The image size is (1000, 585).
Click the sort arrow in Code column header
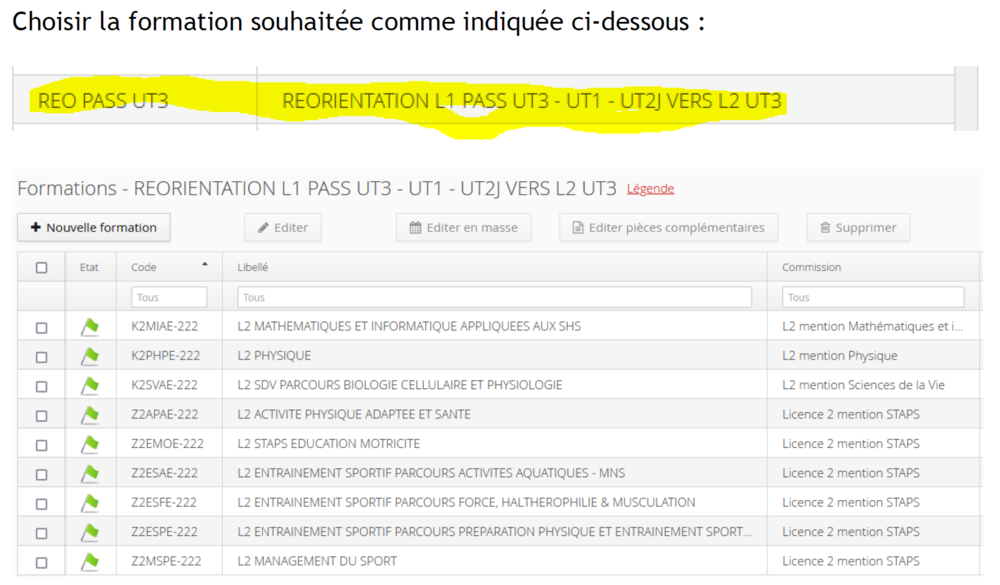pos(205,266)
